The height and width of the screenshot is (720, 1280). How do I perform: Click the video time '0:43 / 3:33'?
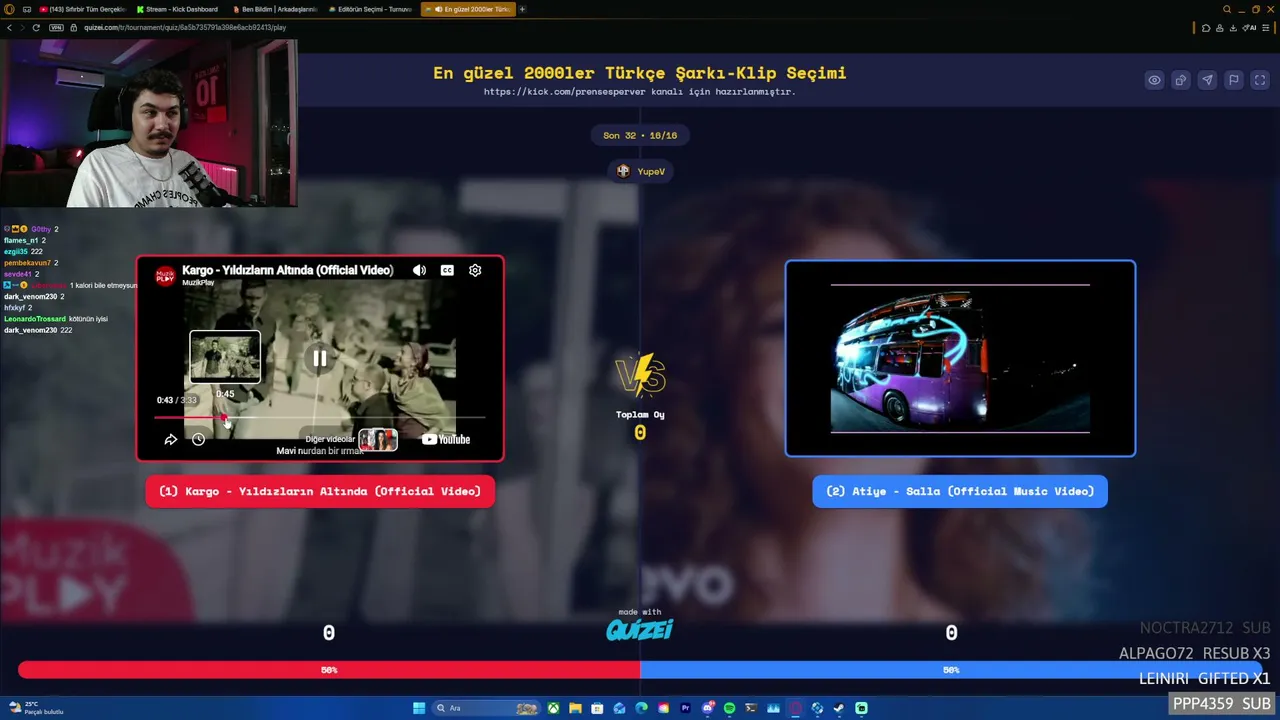176,400
